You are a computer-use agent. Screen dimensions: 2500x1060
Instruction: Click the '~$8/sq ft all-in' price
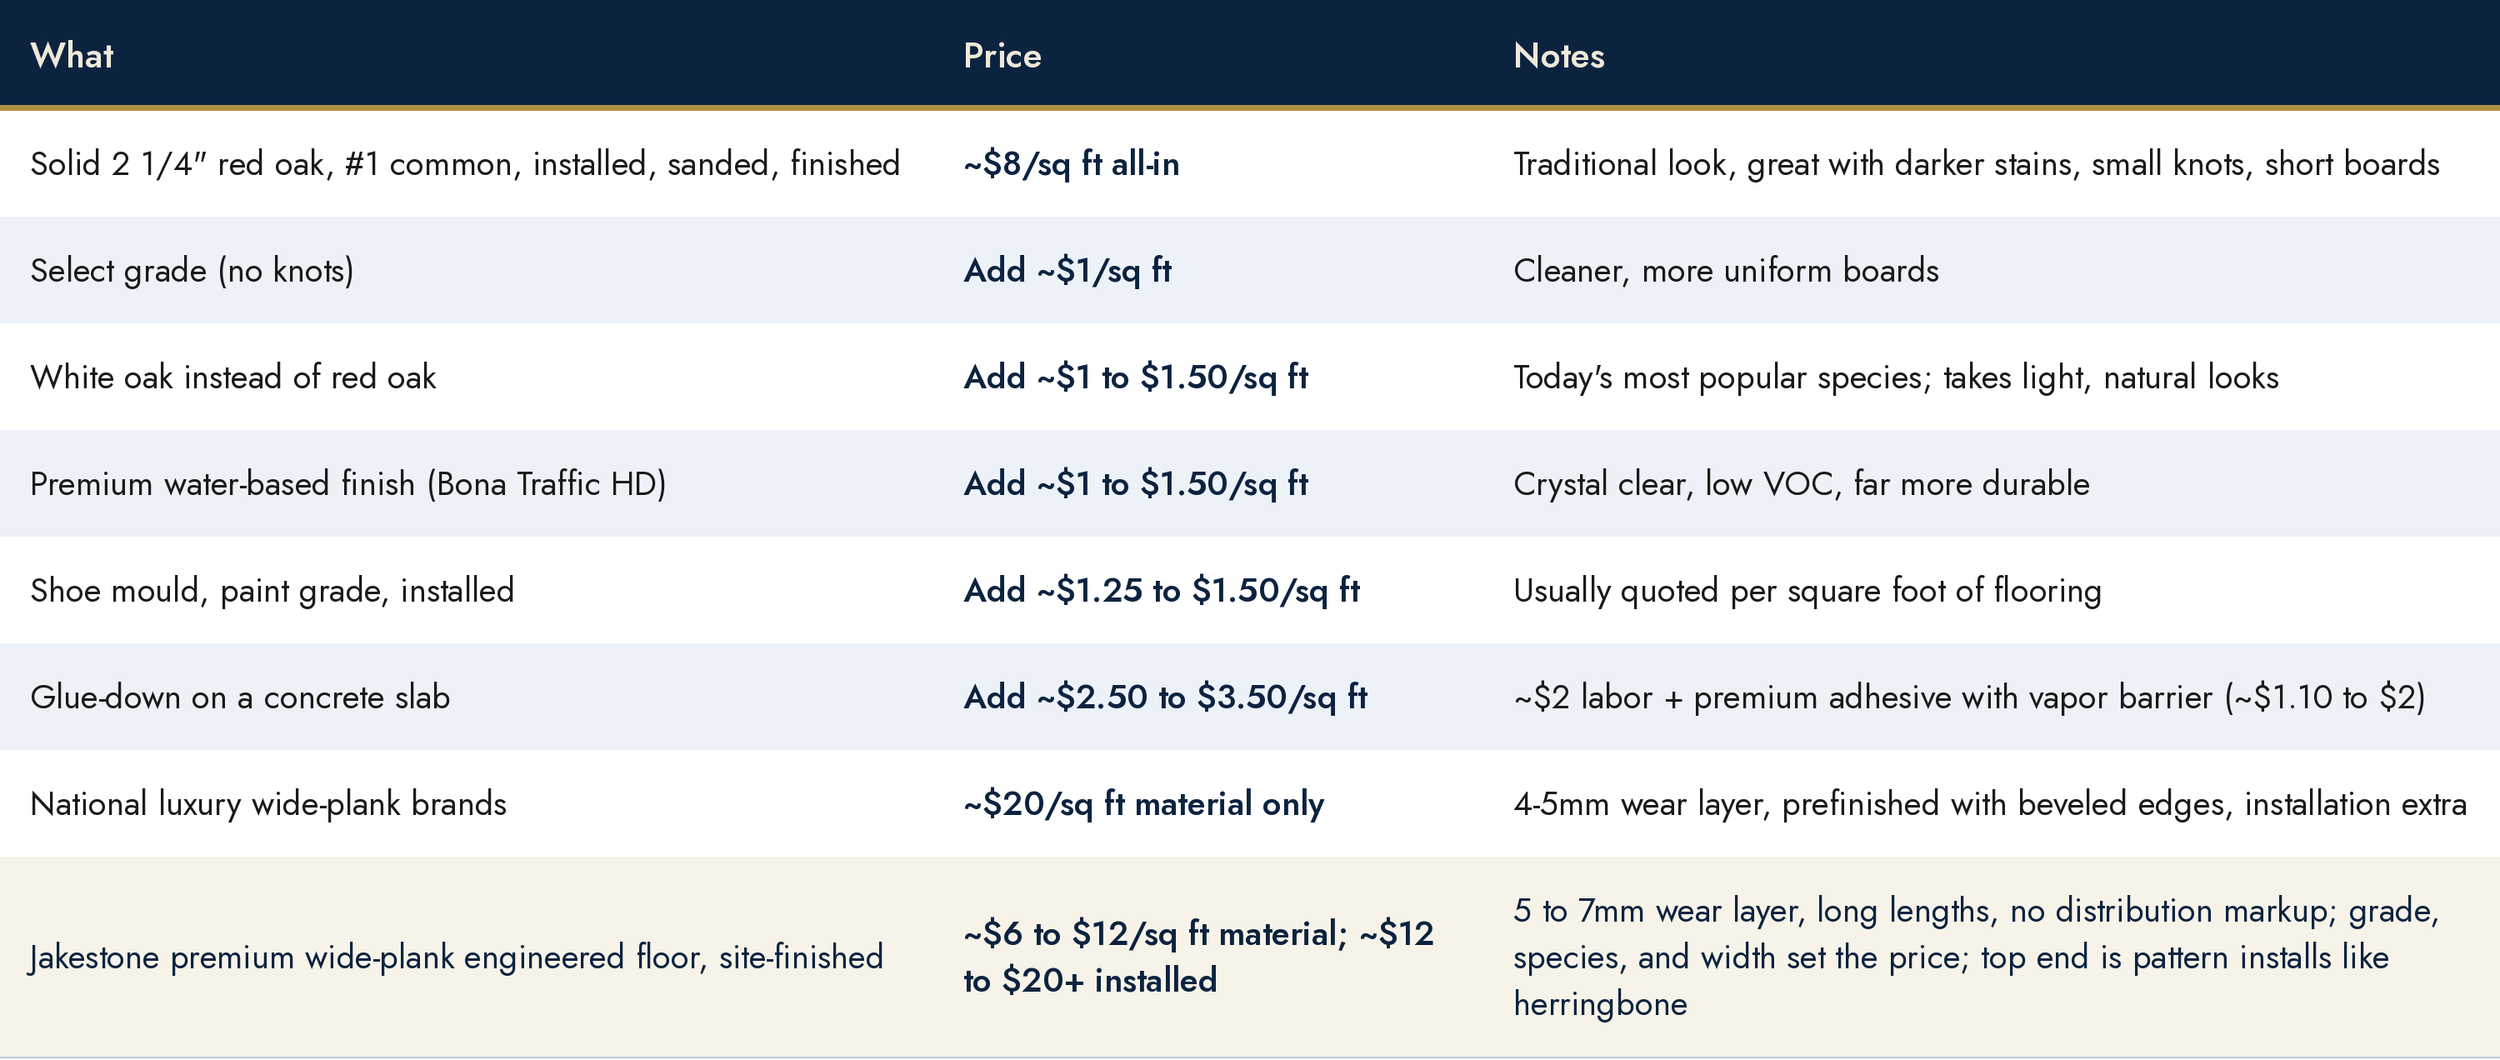click(1071, 163)
